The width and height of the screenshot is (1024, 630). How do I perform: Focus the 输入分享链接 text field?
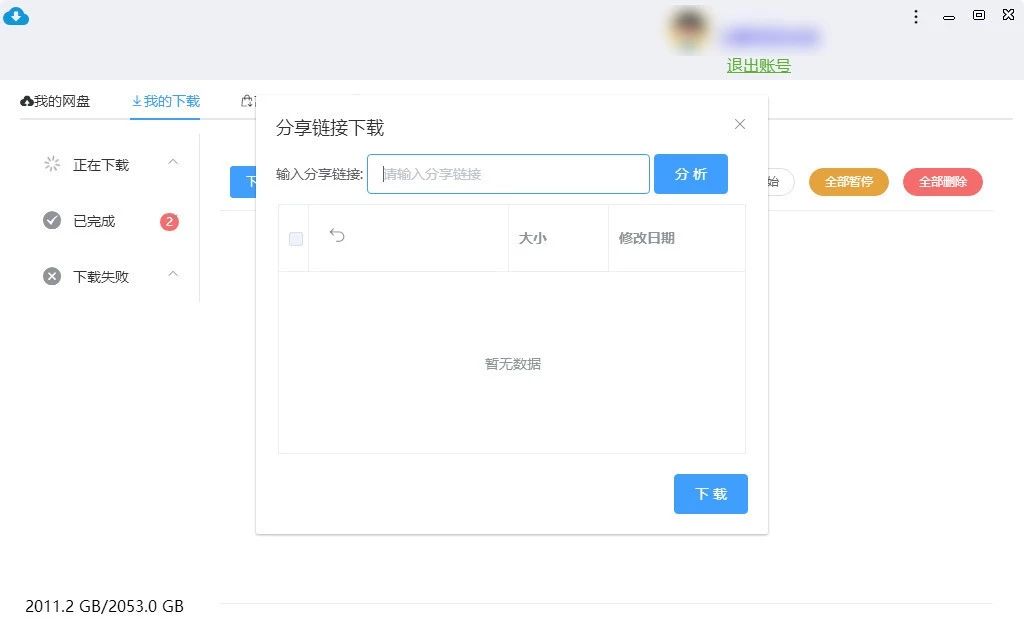(508, 174)
